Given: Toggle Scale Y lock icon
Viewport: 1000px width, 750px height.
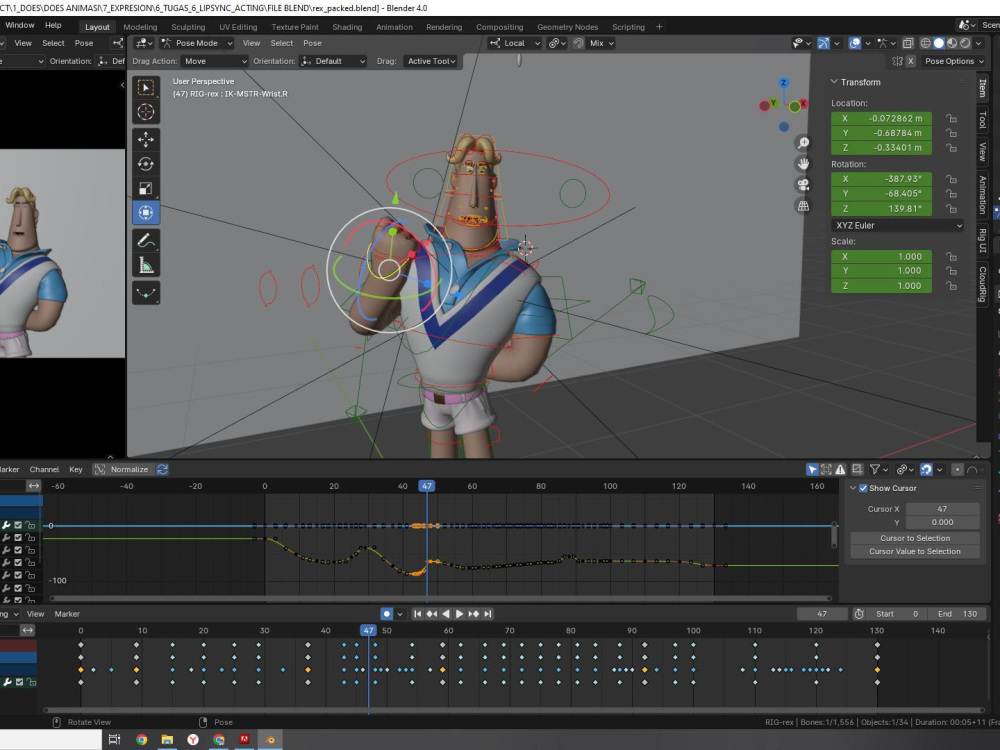Looking at the screenshot, I should coord(951,271).
